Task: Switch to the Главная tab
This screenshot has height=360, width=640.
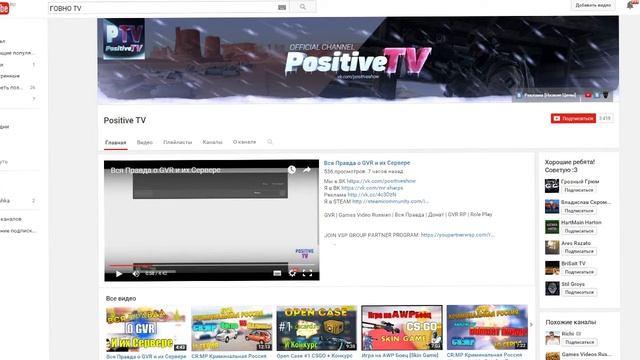Action: pos(116,142)
